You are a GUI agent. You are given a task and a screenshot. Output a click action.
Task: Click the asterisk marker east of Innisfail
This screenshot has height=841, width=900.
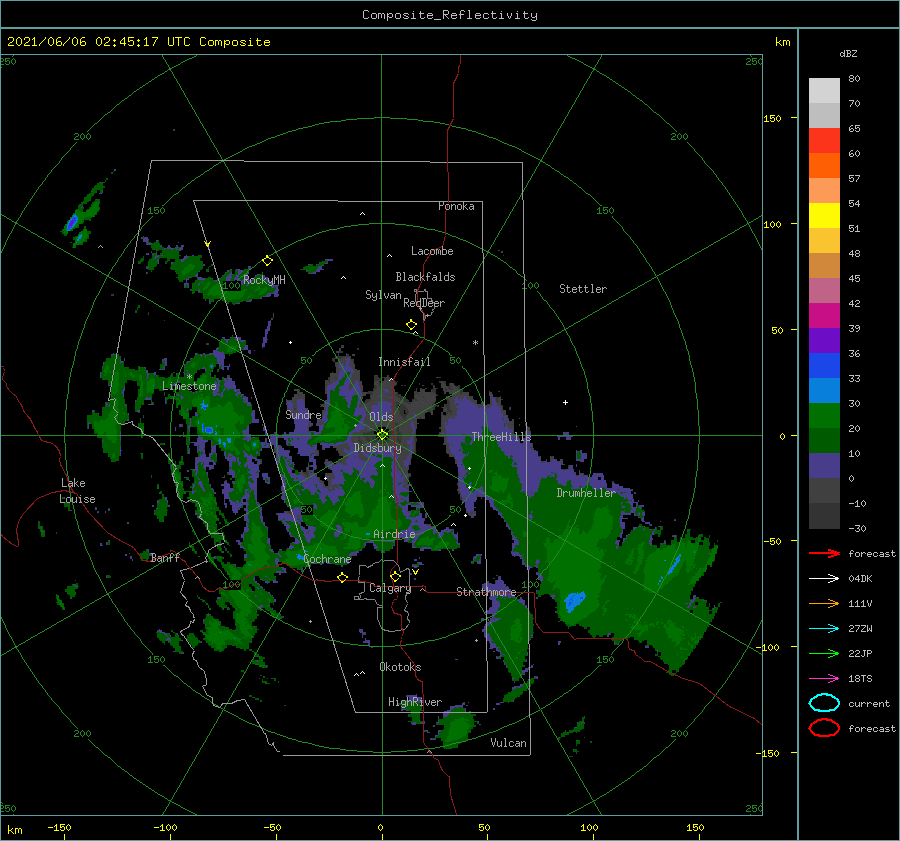(475, 343)
